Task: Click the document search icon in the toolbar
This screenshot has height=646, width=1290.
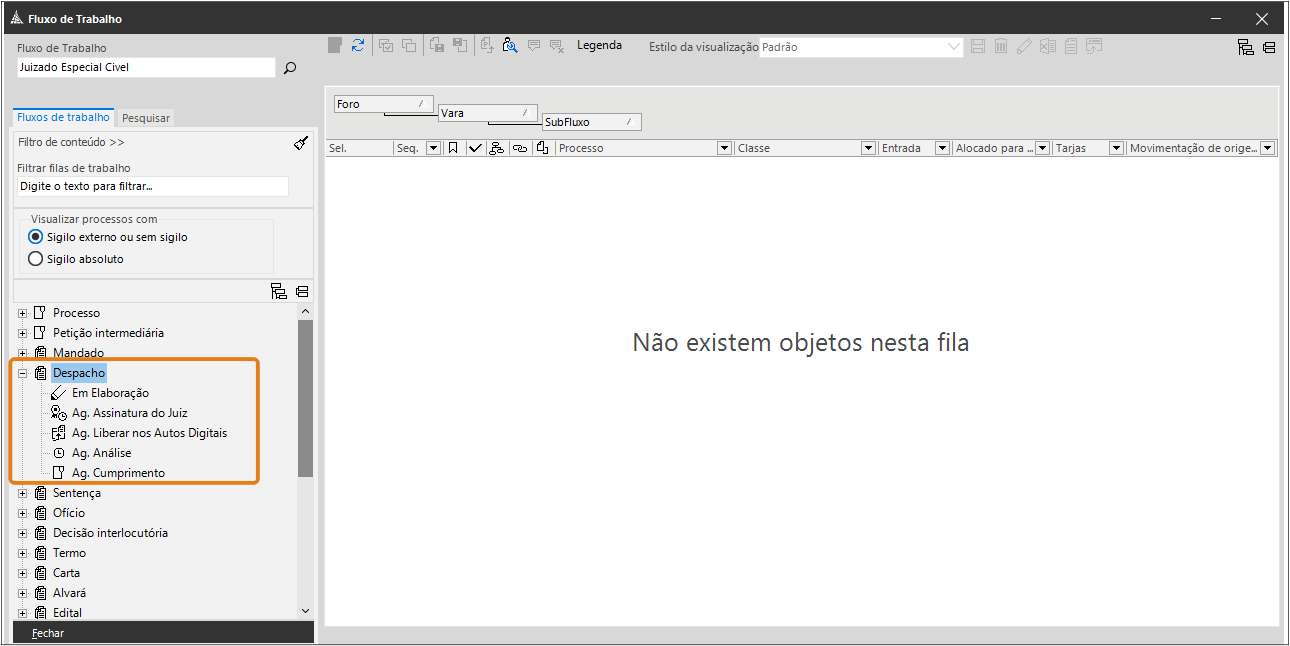Action: tap(510, 45)
